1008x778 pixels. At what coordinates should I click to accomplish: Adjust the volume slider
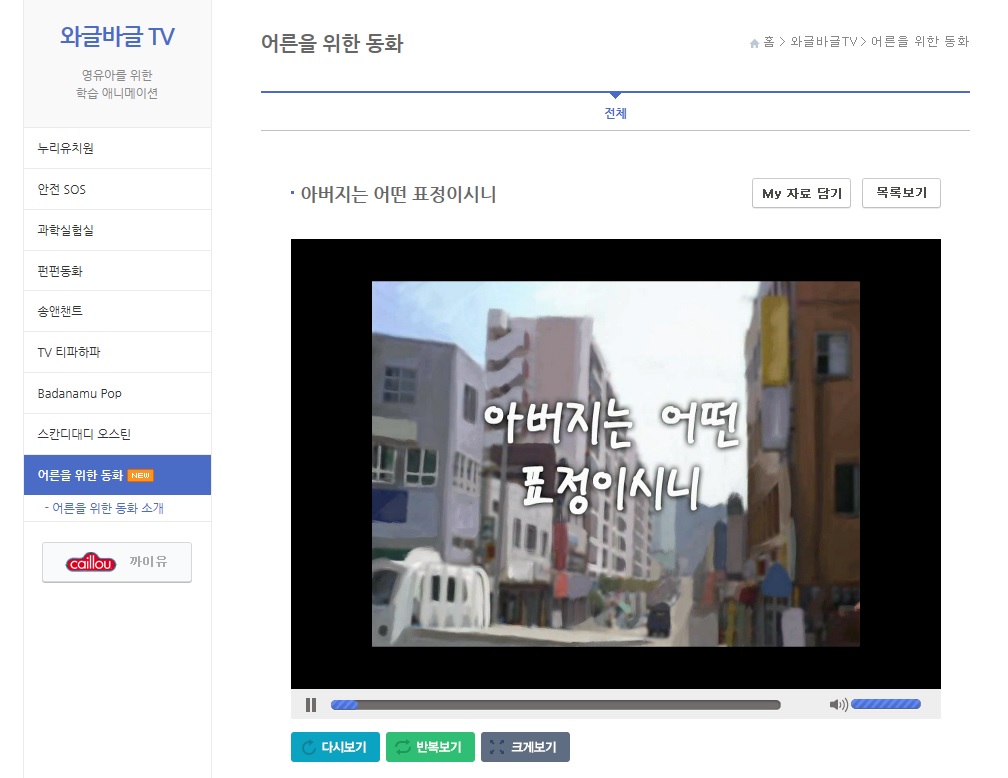(x=886, y=704)
